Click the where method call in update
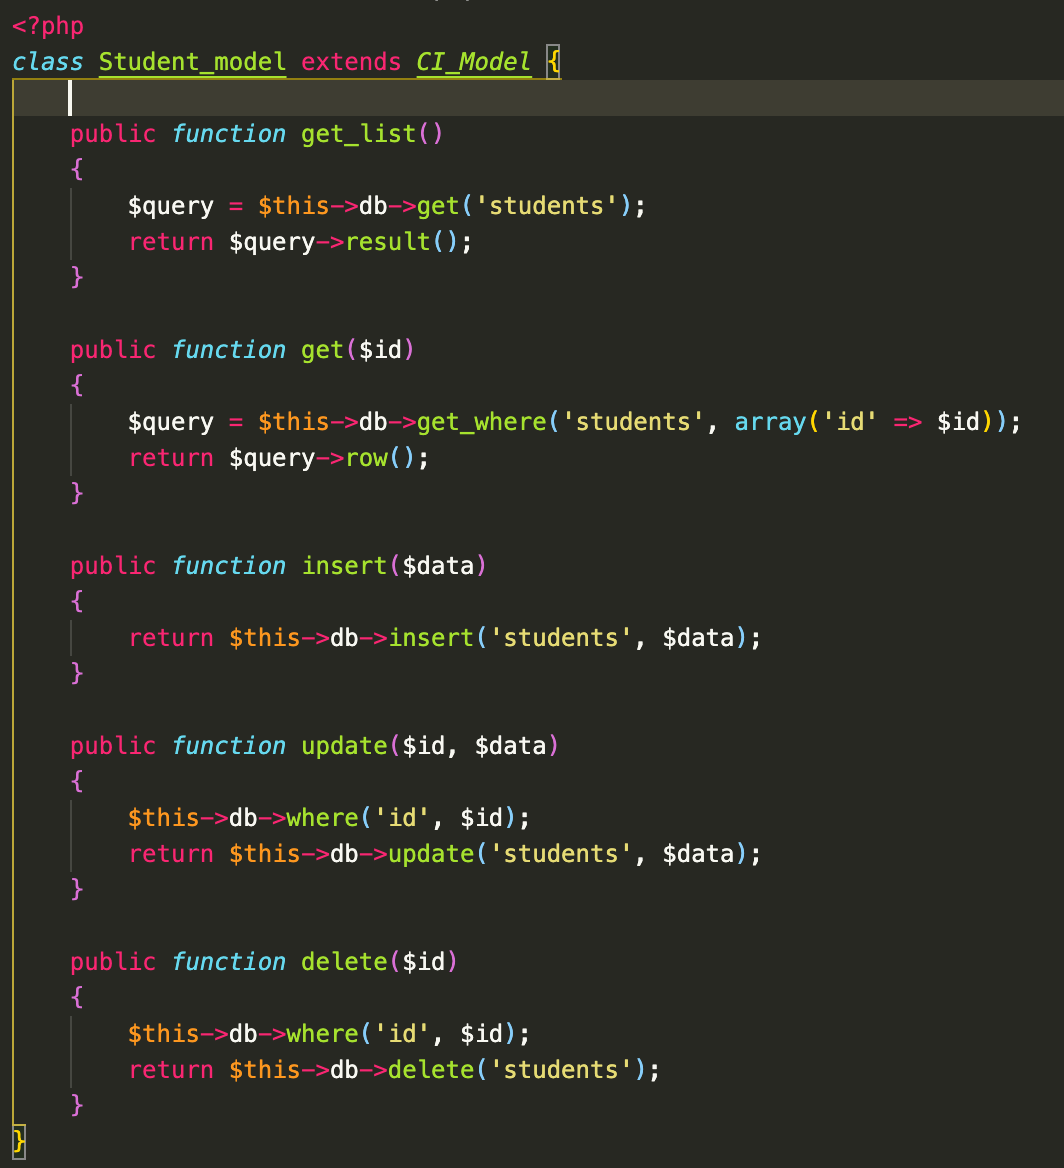Viewport: 1064px width, 1168px height. coord(322,817)
